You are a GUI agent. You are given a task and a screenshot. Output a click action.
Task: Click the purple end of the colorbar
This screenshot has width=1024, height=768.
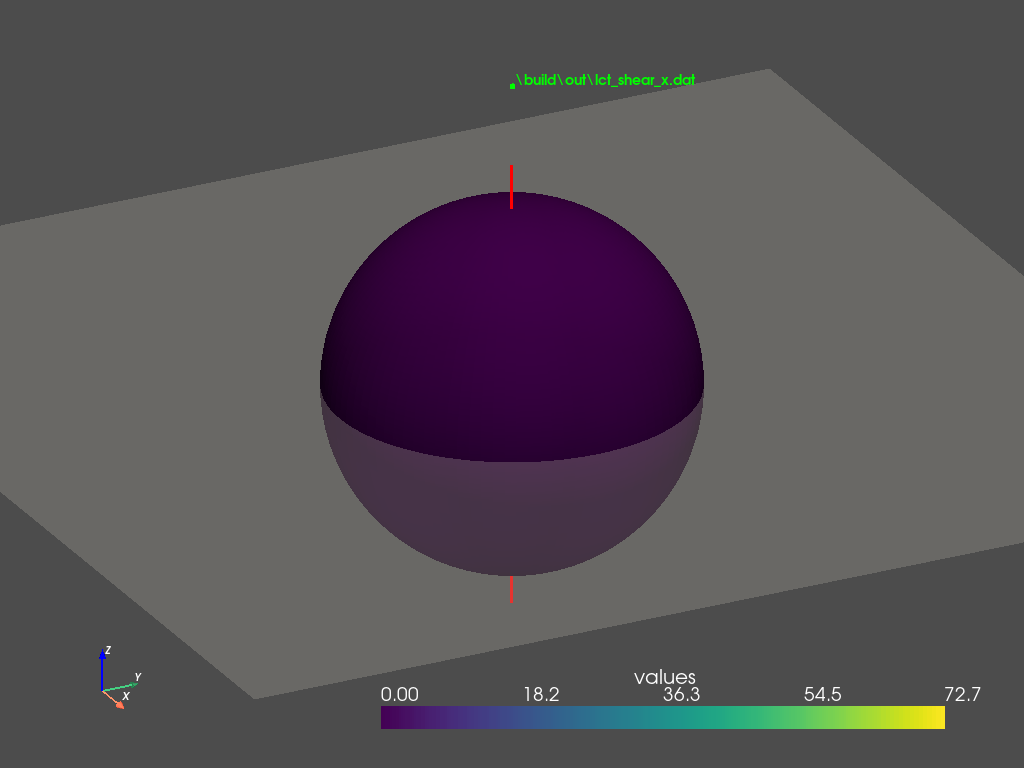(394, 717)
